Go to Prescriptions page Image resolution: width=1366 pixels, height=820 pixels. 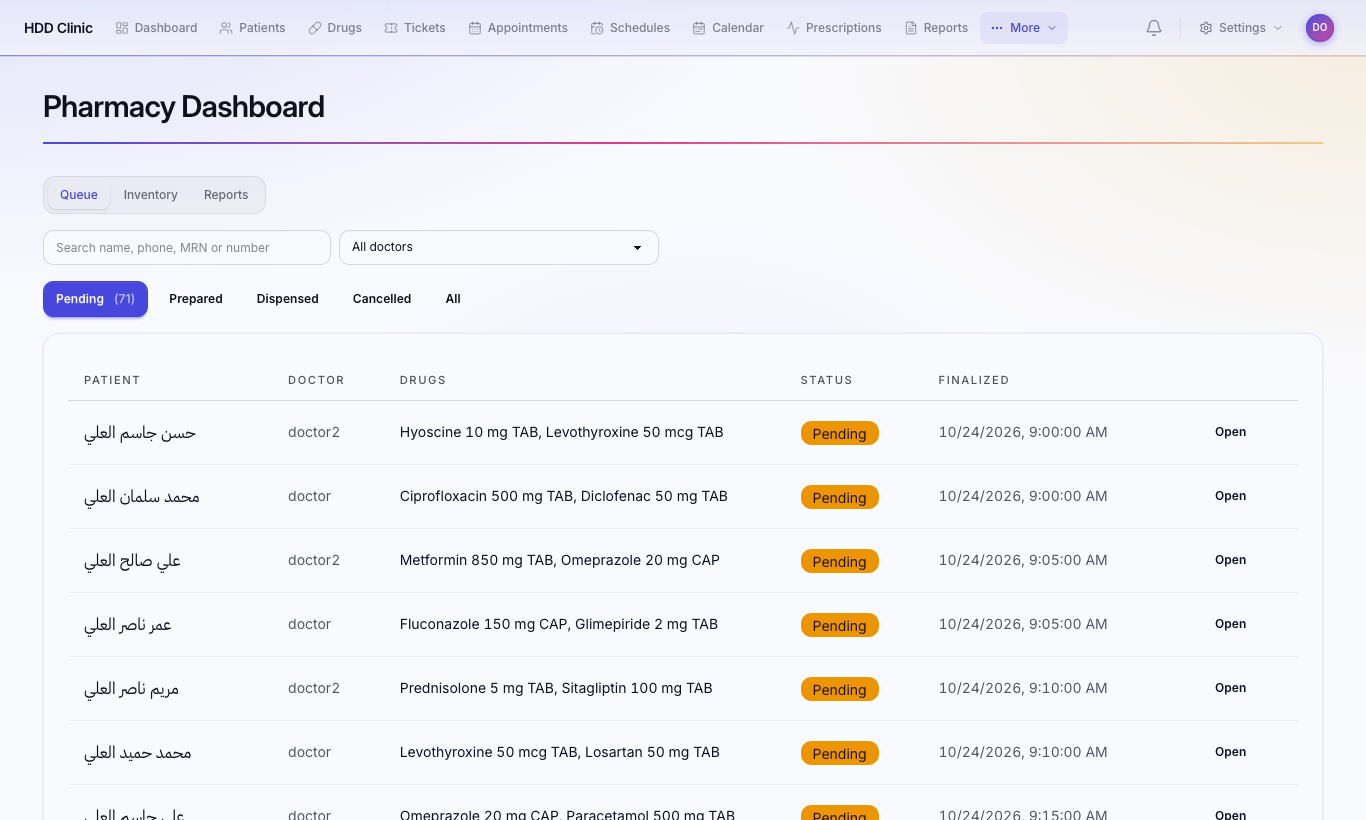pos(834,28)
